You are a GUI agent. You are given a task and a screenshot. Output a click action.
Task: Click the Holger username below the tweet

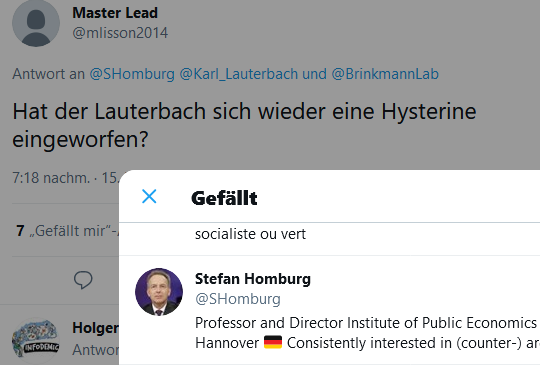tap(95, 328)
